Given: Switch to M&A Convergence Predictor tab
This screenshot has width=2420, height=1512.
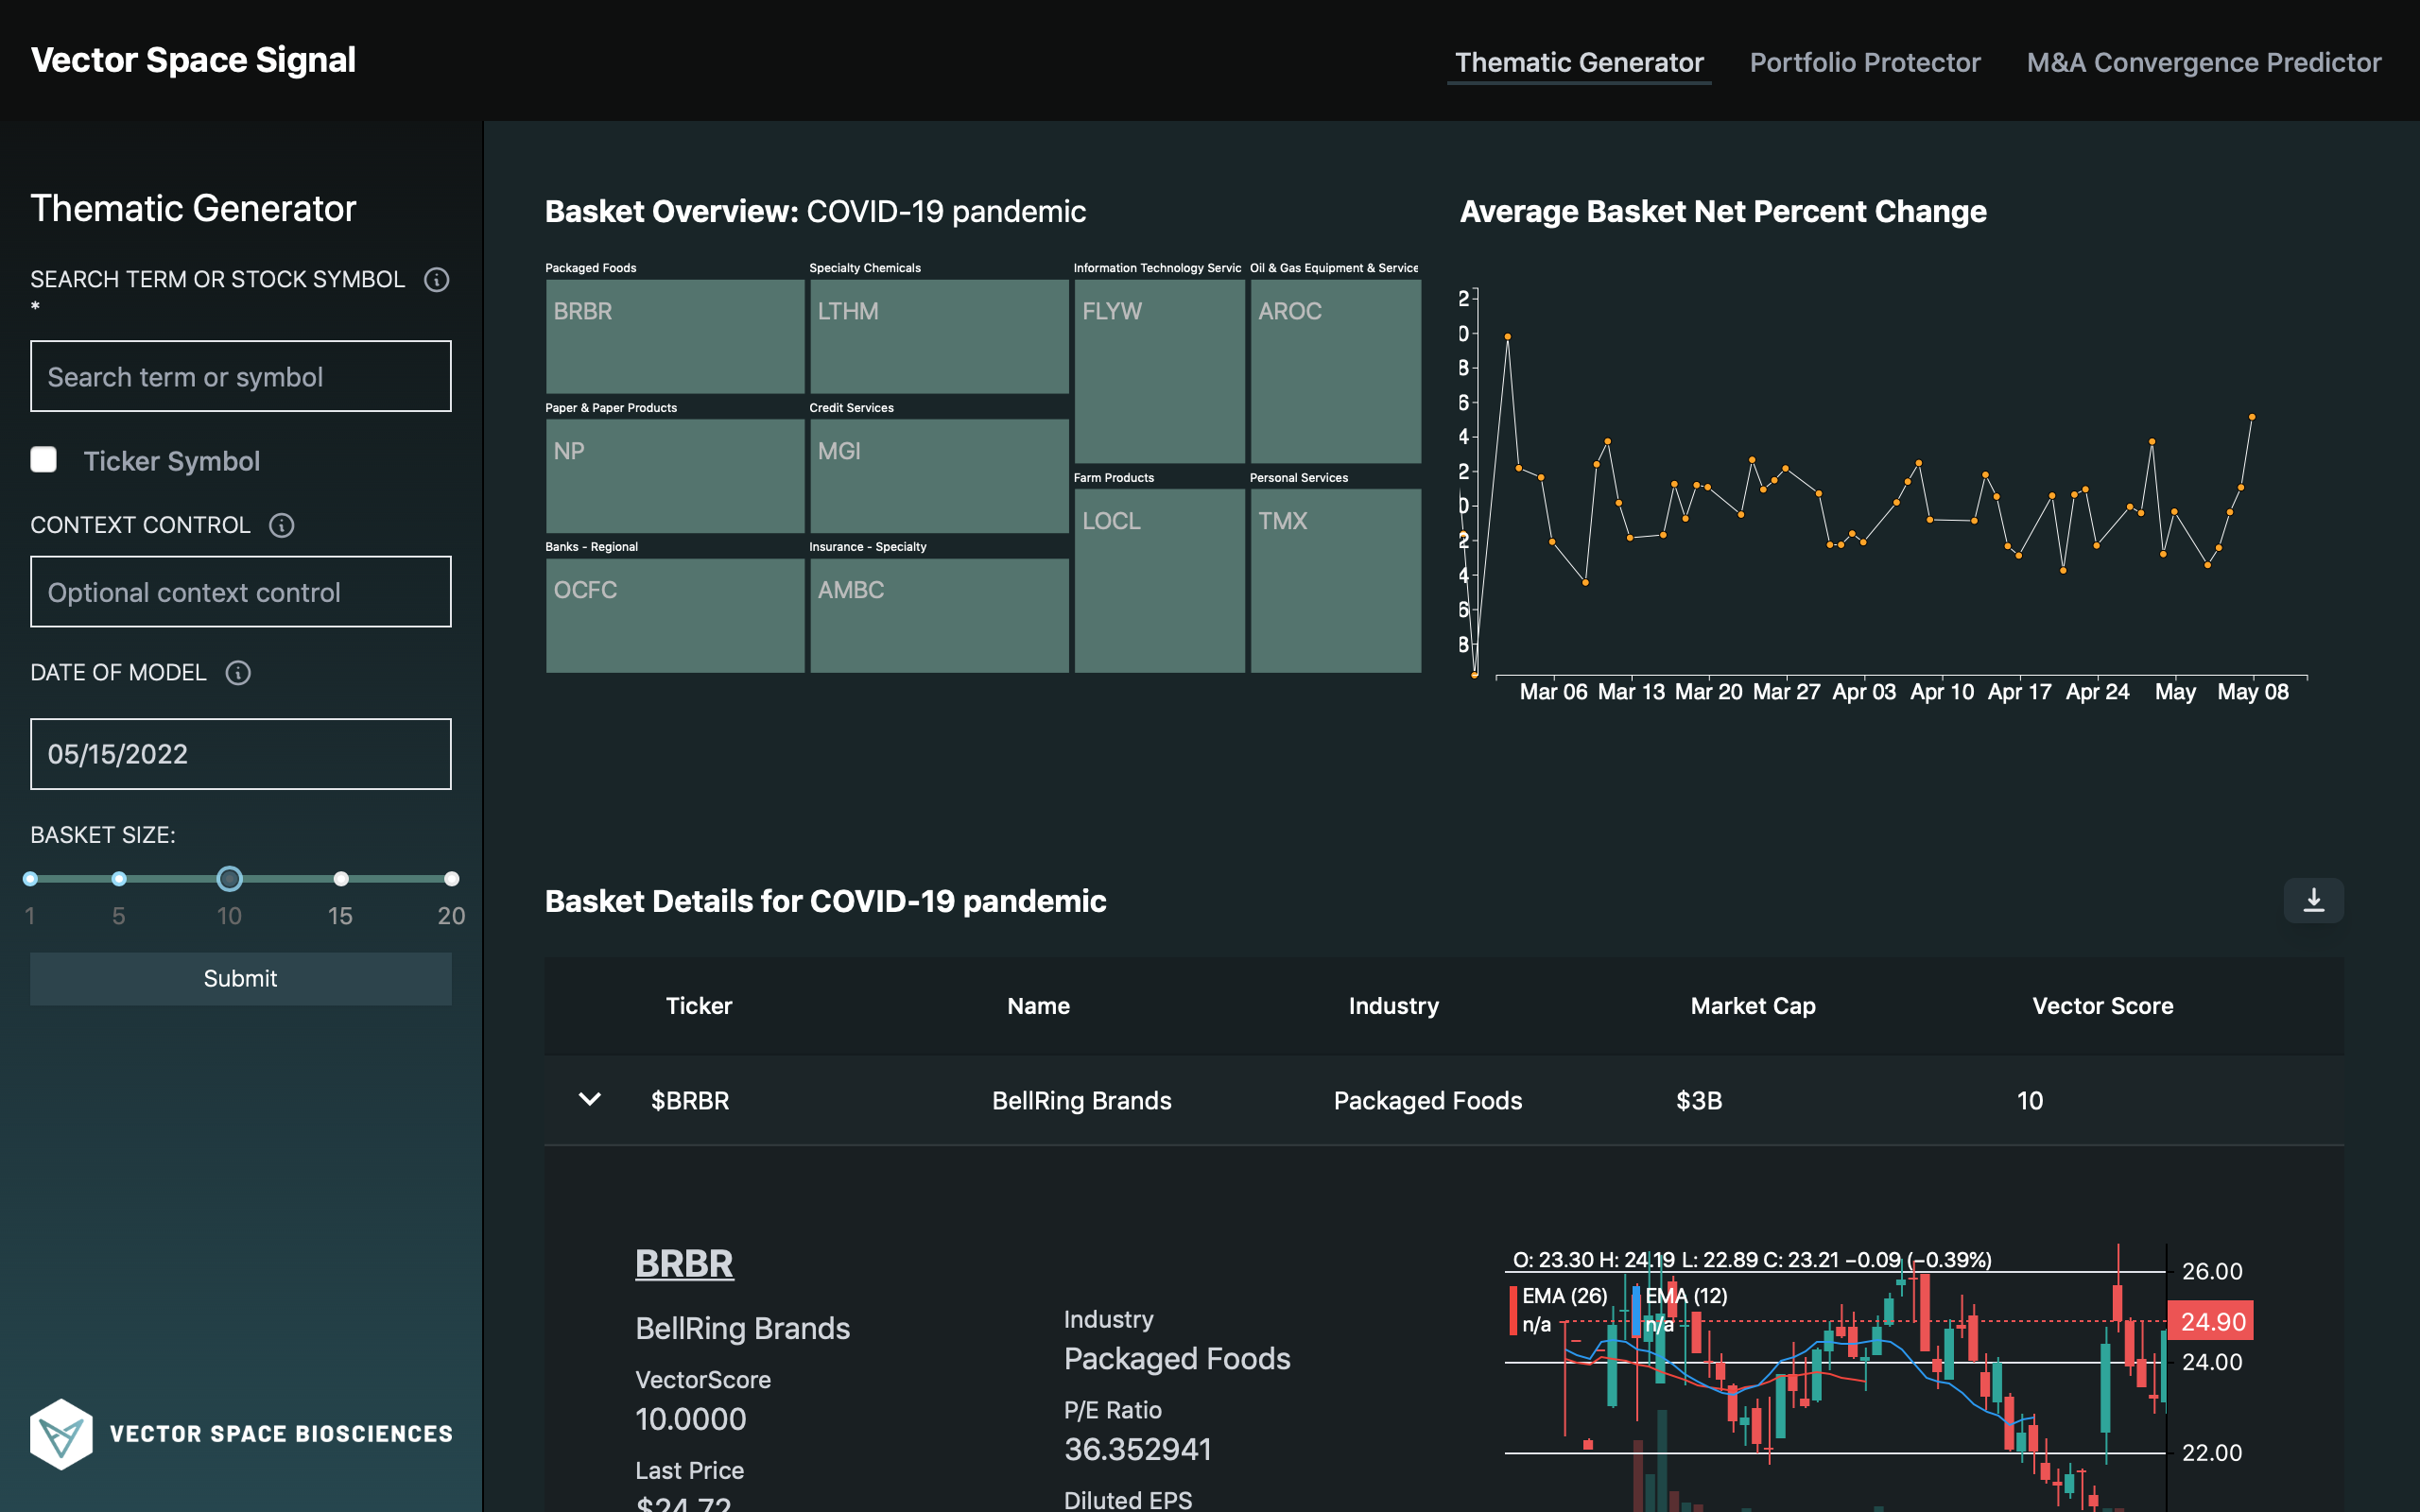Looking at the screenshot, I should coord(2203,62).
